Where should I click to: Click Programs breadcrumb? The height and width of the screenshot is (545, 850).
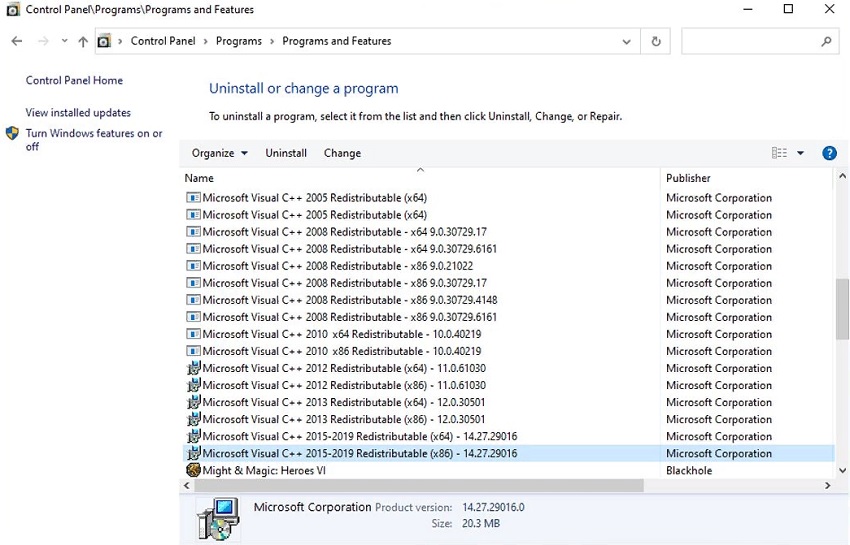[x=239, y=41]
